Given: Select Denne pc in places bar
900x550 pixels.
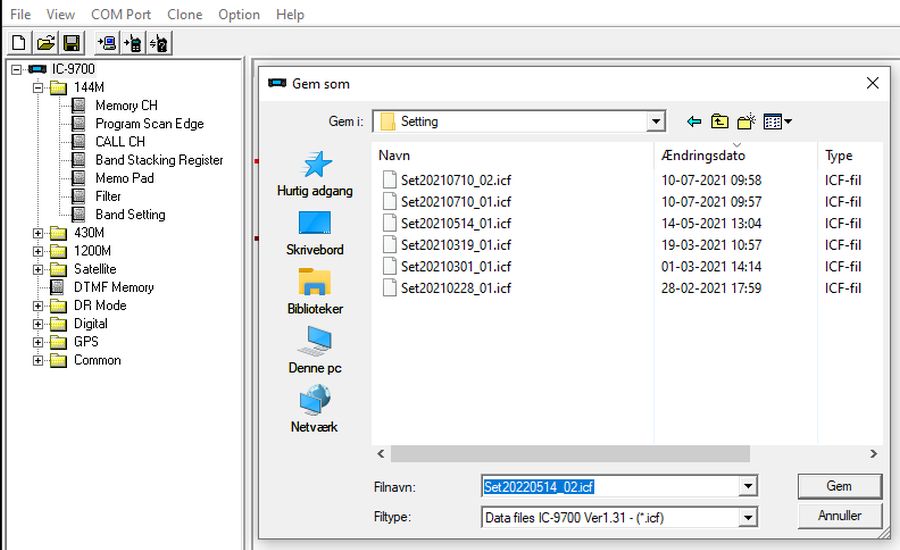Looking at the screenshot, I should [315, 351].
